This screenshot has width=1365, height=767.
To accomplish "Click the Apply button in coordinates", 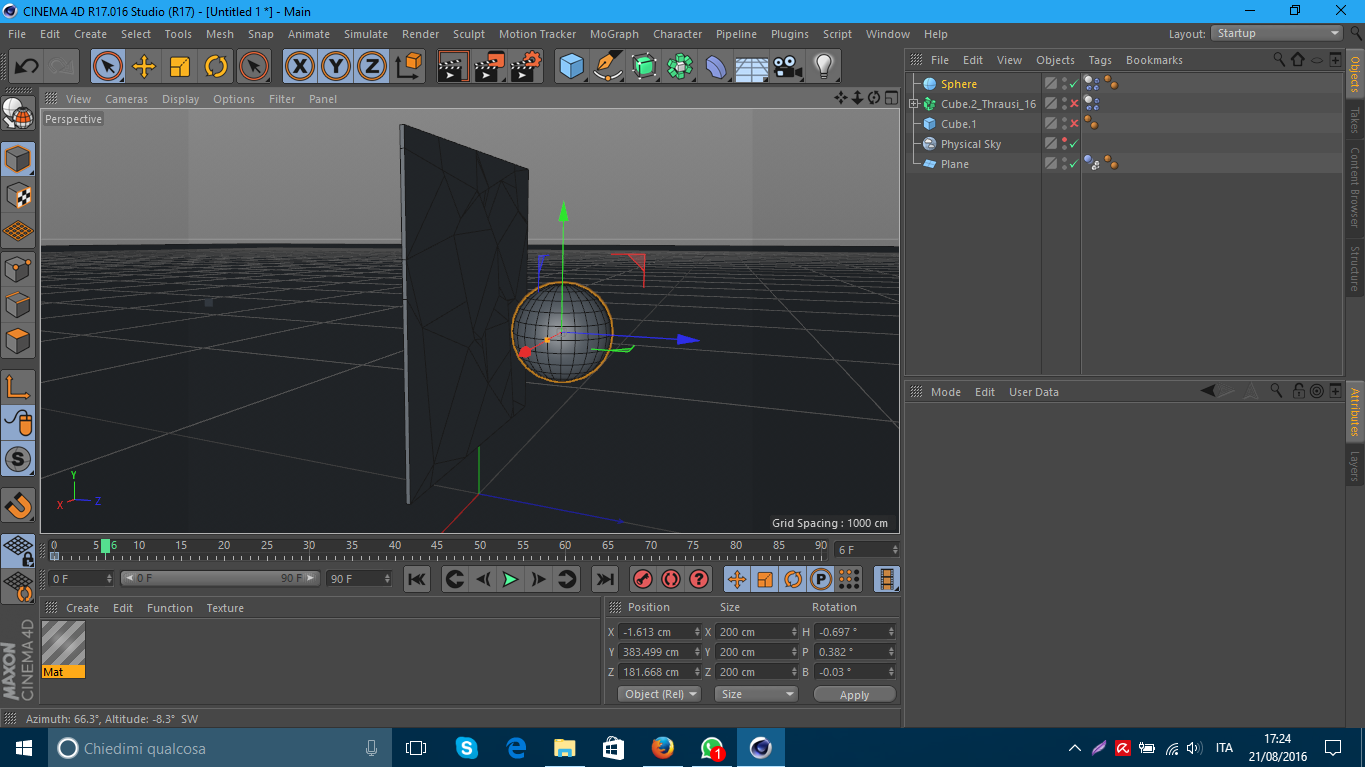I will coord(854,694).
